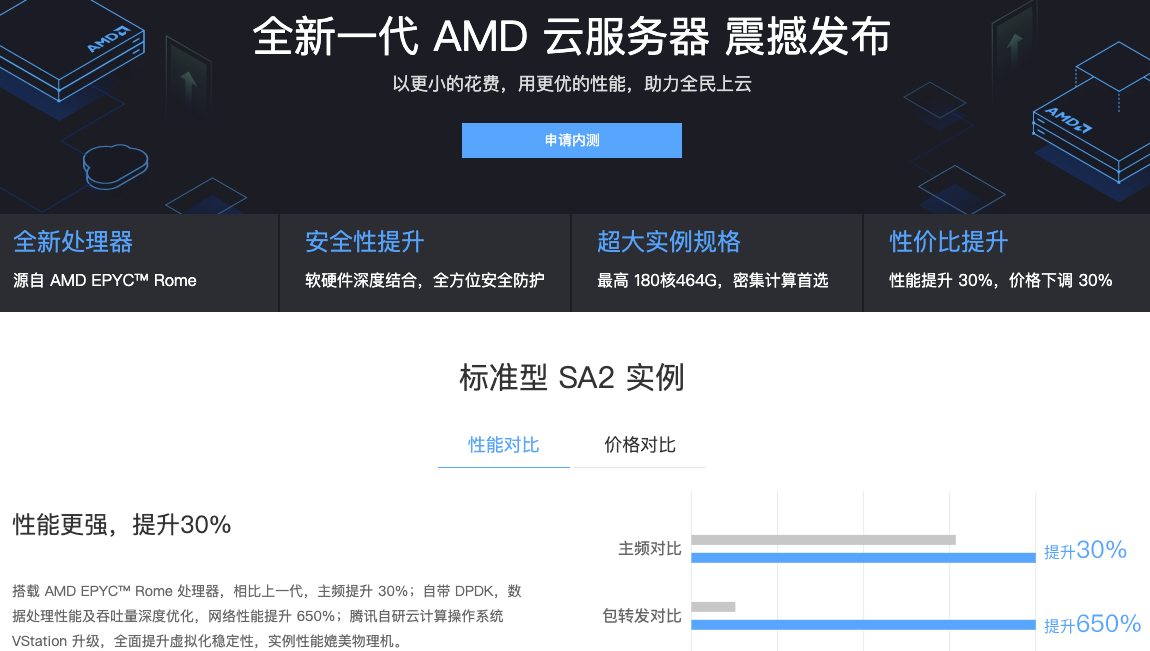Select the 性价比提升 feature heading
This screenshot has height=651, width=1150.
pos(949,241)
